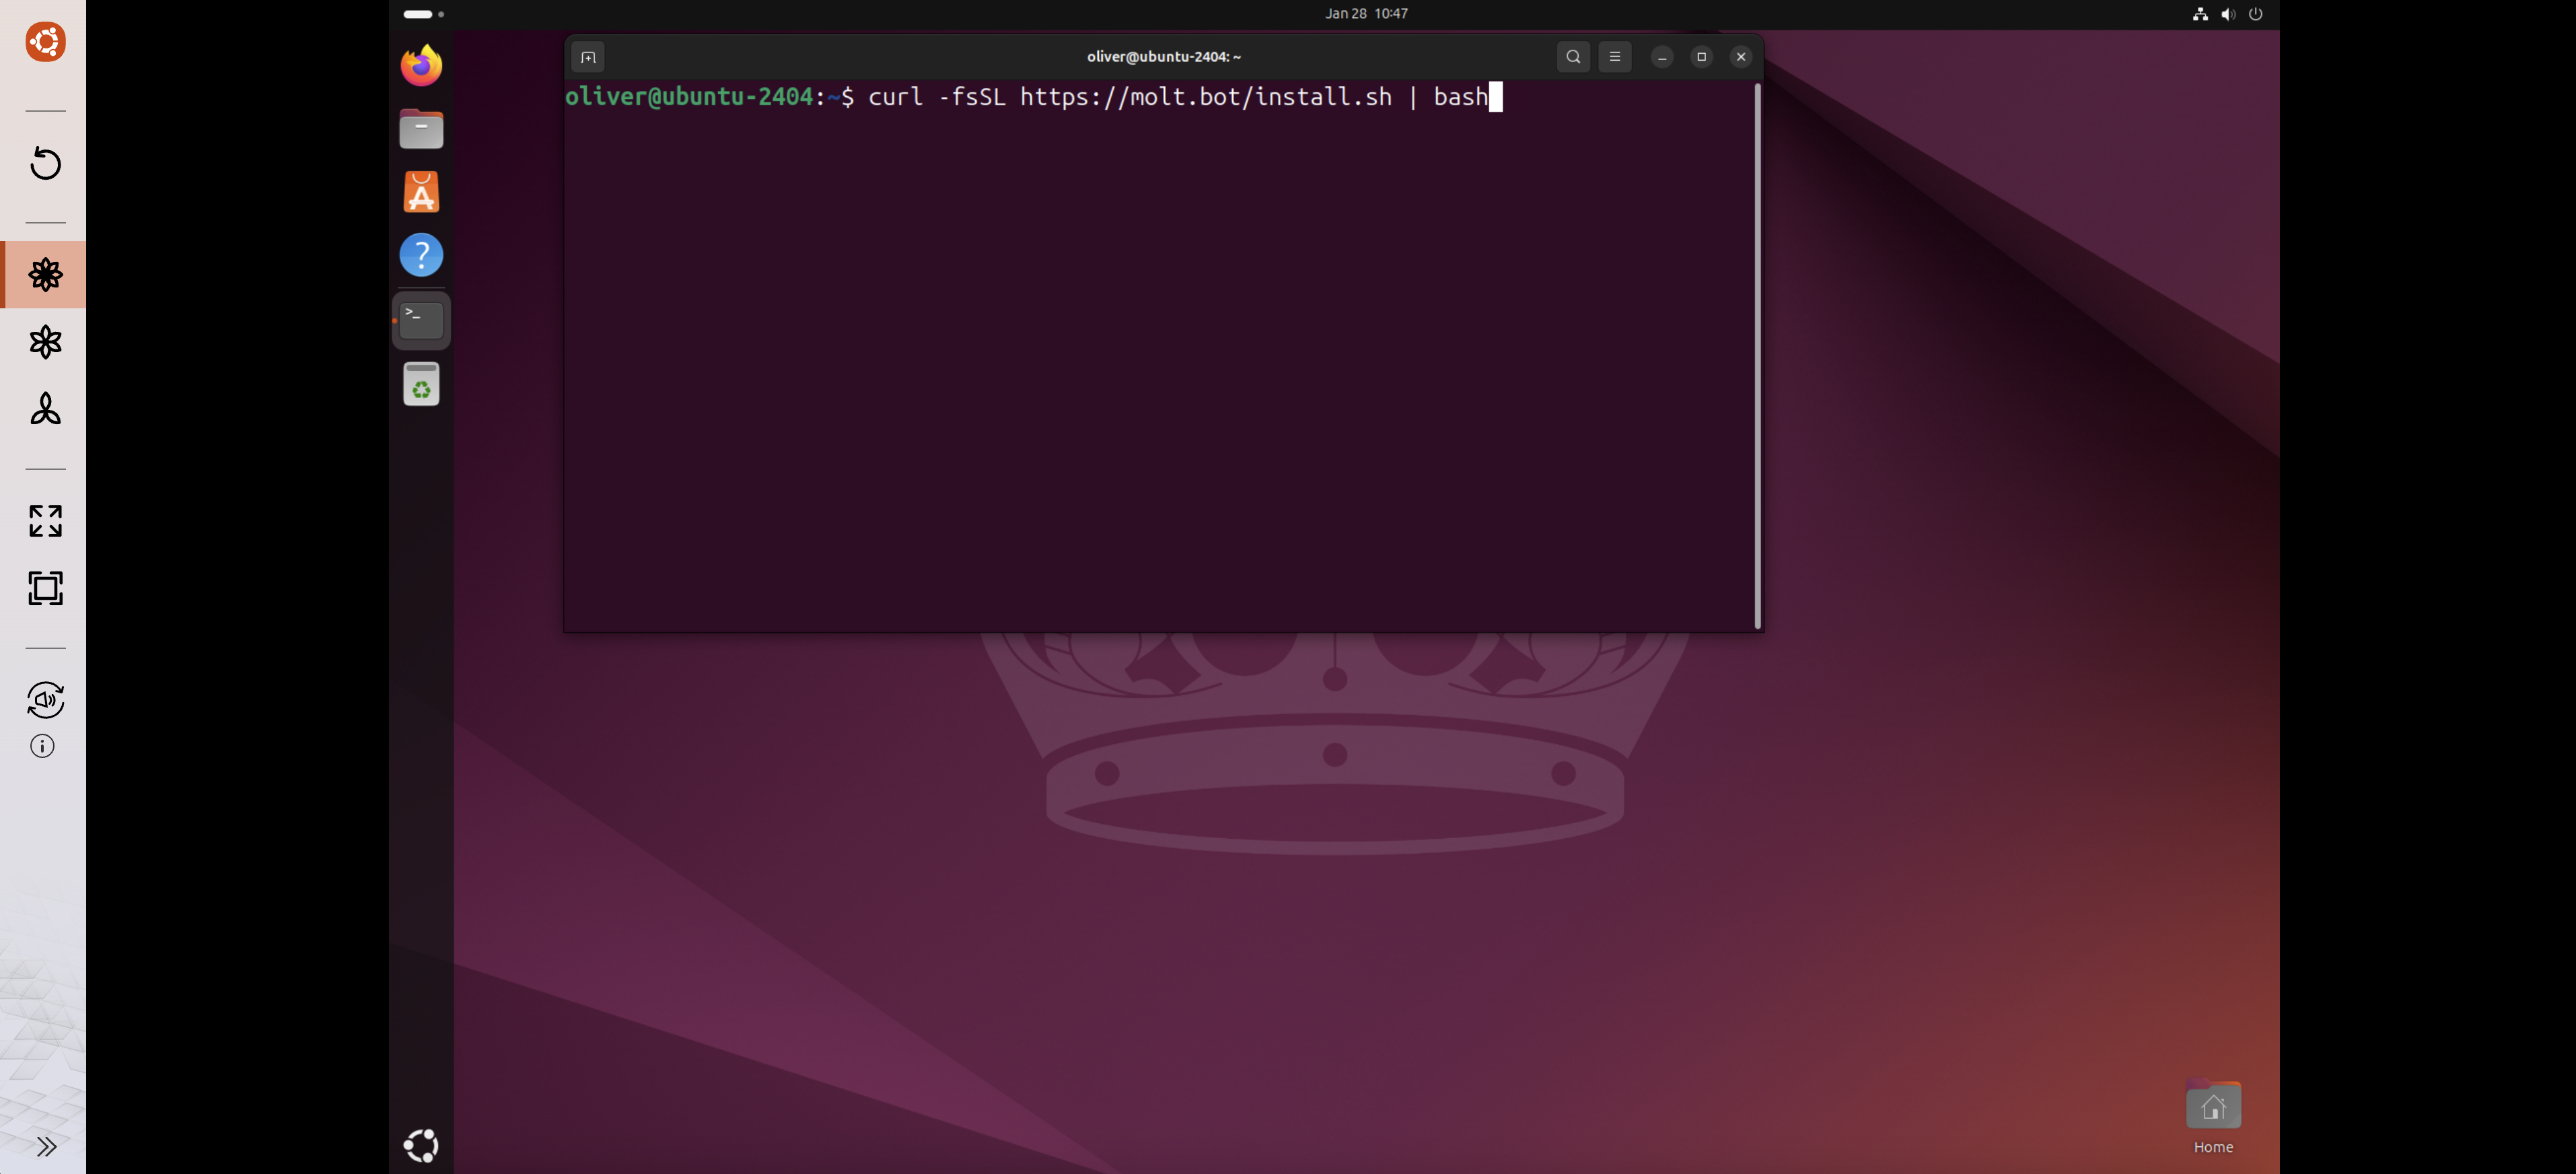Click the reset arrow in left sidebar
The image size is (2576, 1174).
45,163
